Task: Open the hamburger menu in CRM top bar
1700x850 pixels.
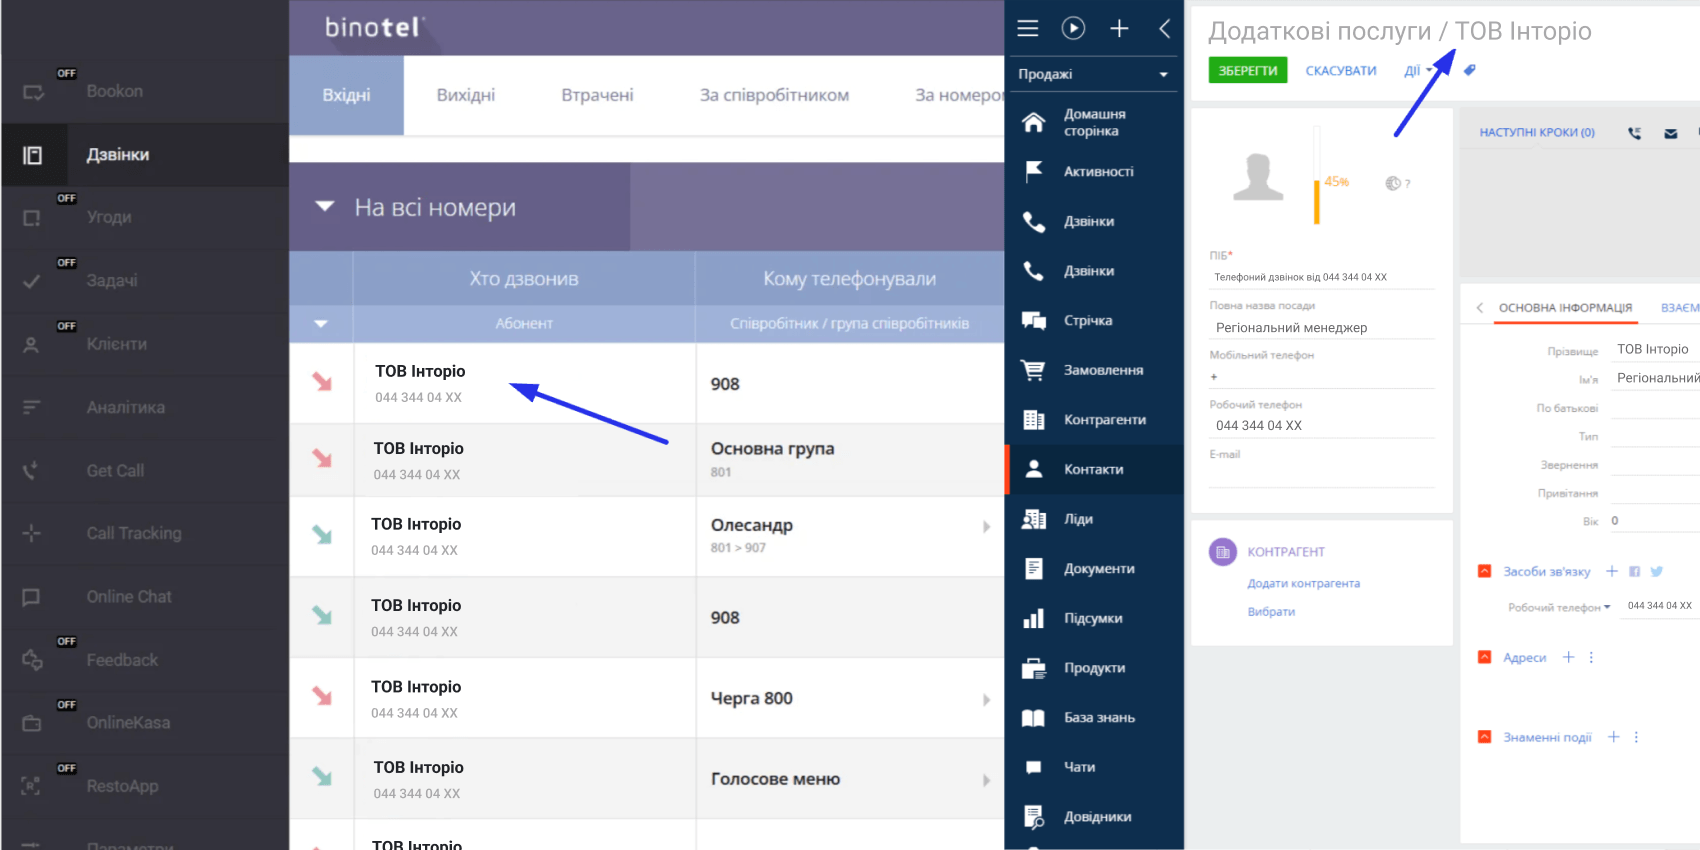Action: [1028, 28]
